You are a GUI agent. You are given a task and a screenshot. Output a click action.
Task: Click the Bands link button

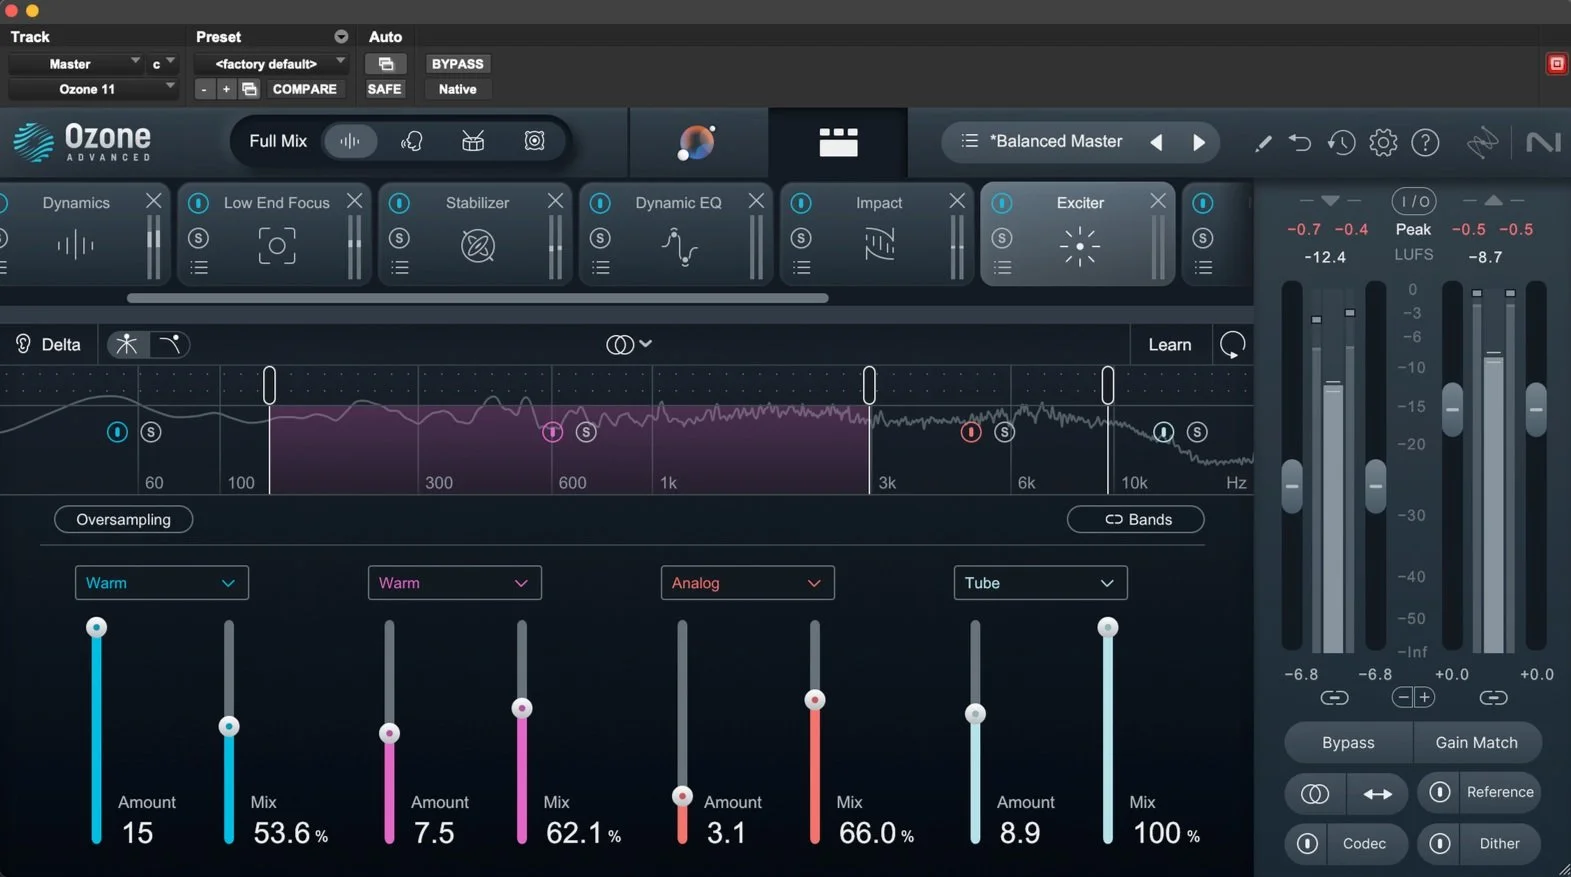click(x=1136, y=520)
